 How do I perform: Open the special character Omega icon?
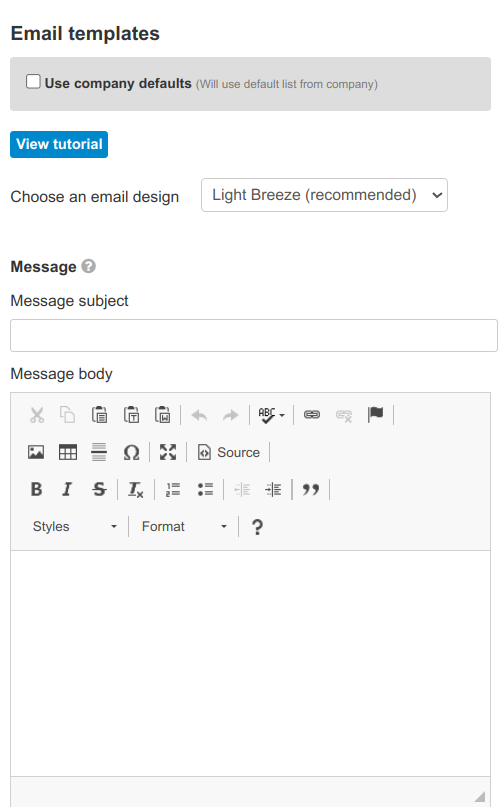click(131, 452)
